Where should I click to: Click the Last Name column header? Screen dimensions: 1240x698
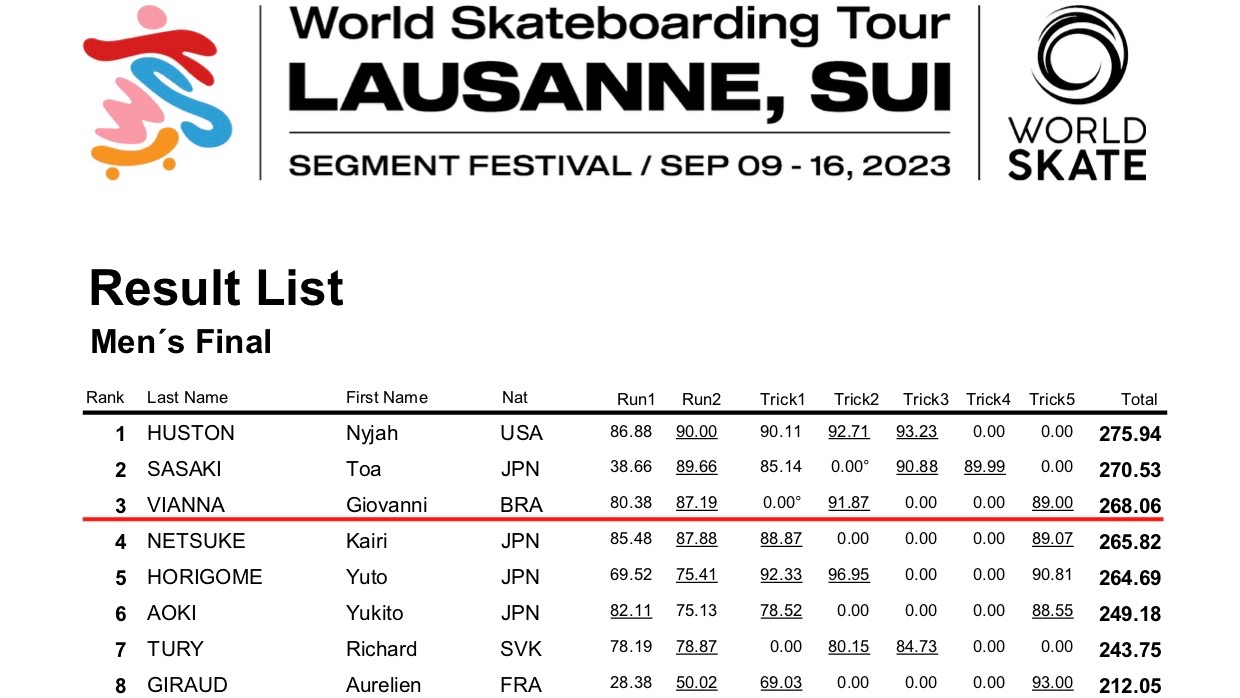coord(187,397)
